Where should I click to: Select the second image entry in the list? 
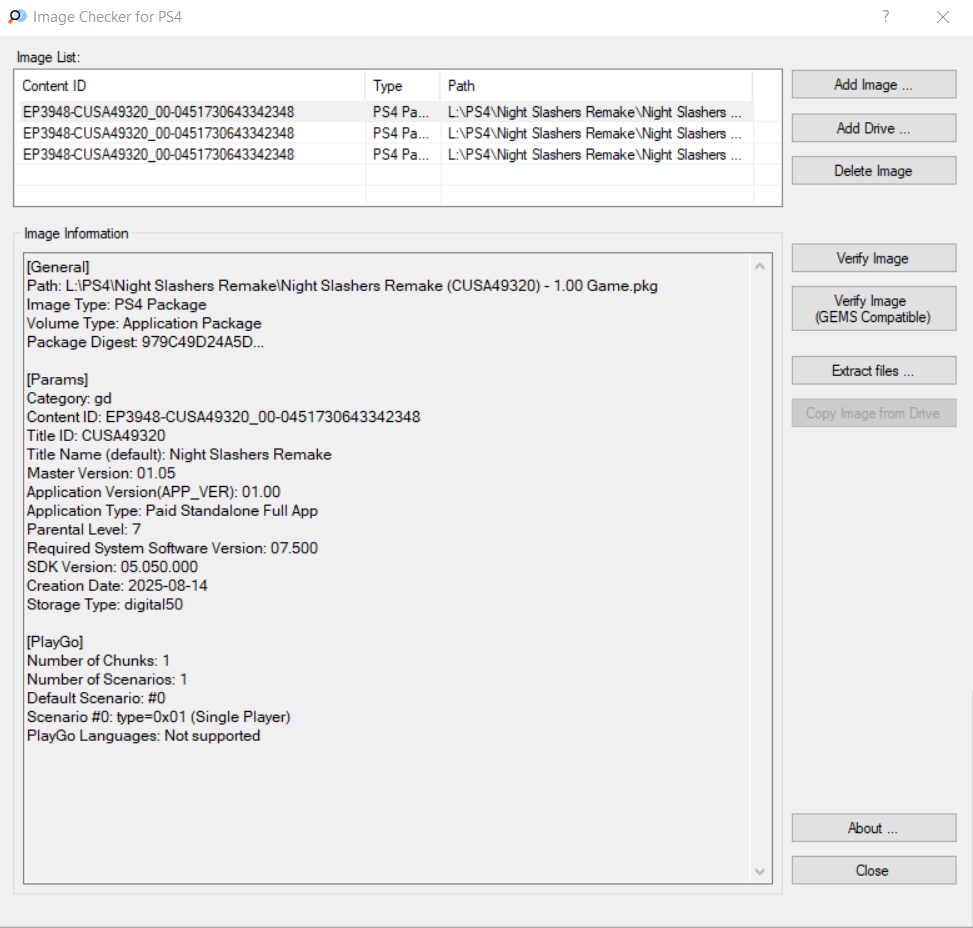[159, 133]
